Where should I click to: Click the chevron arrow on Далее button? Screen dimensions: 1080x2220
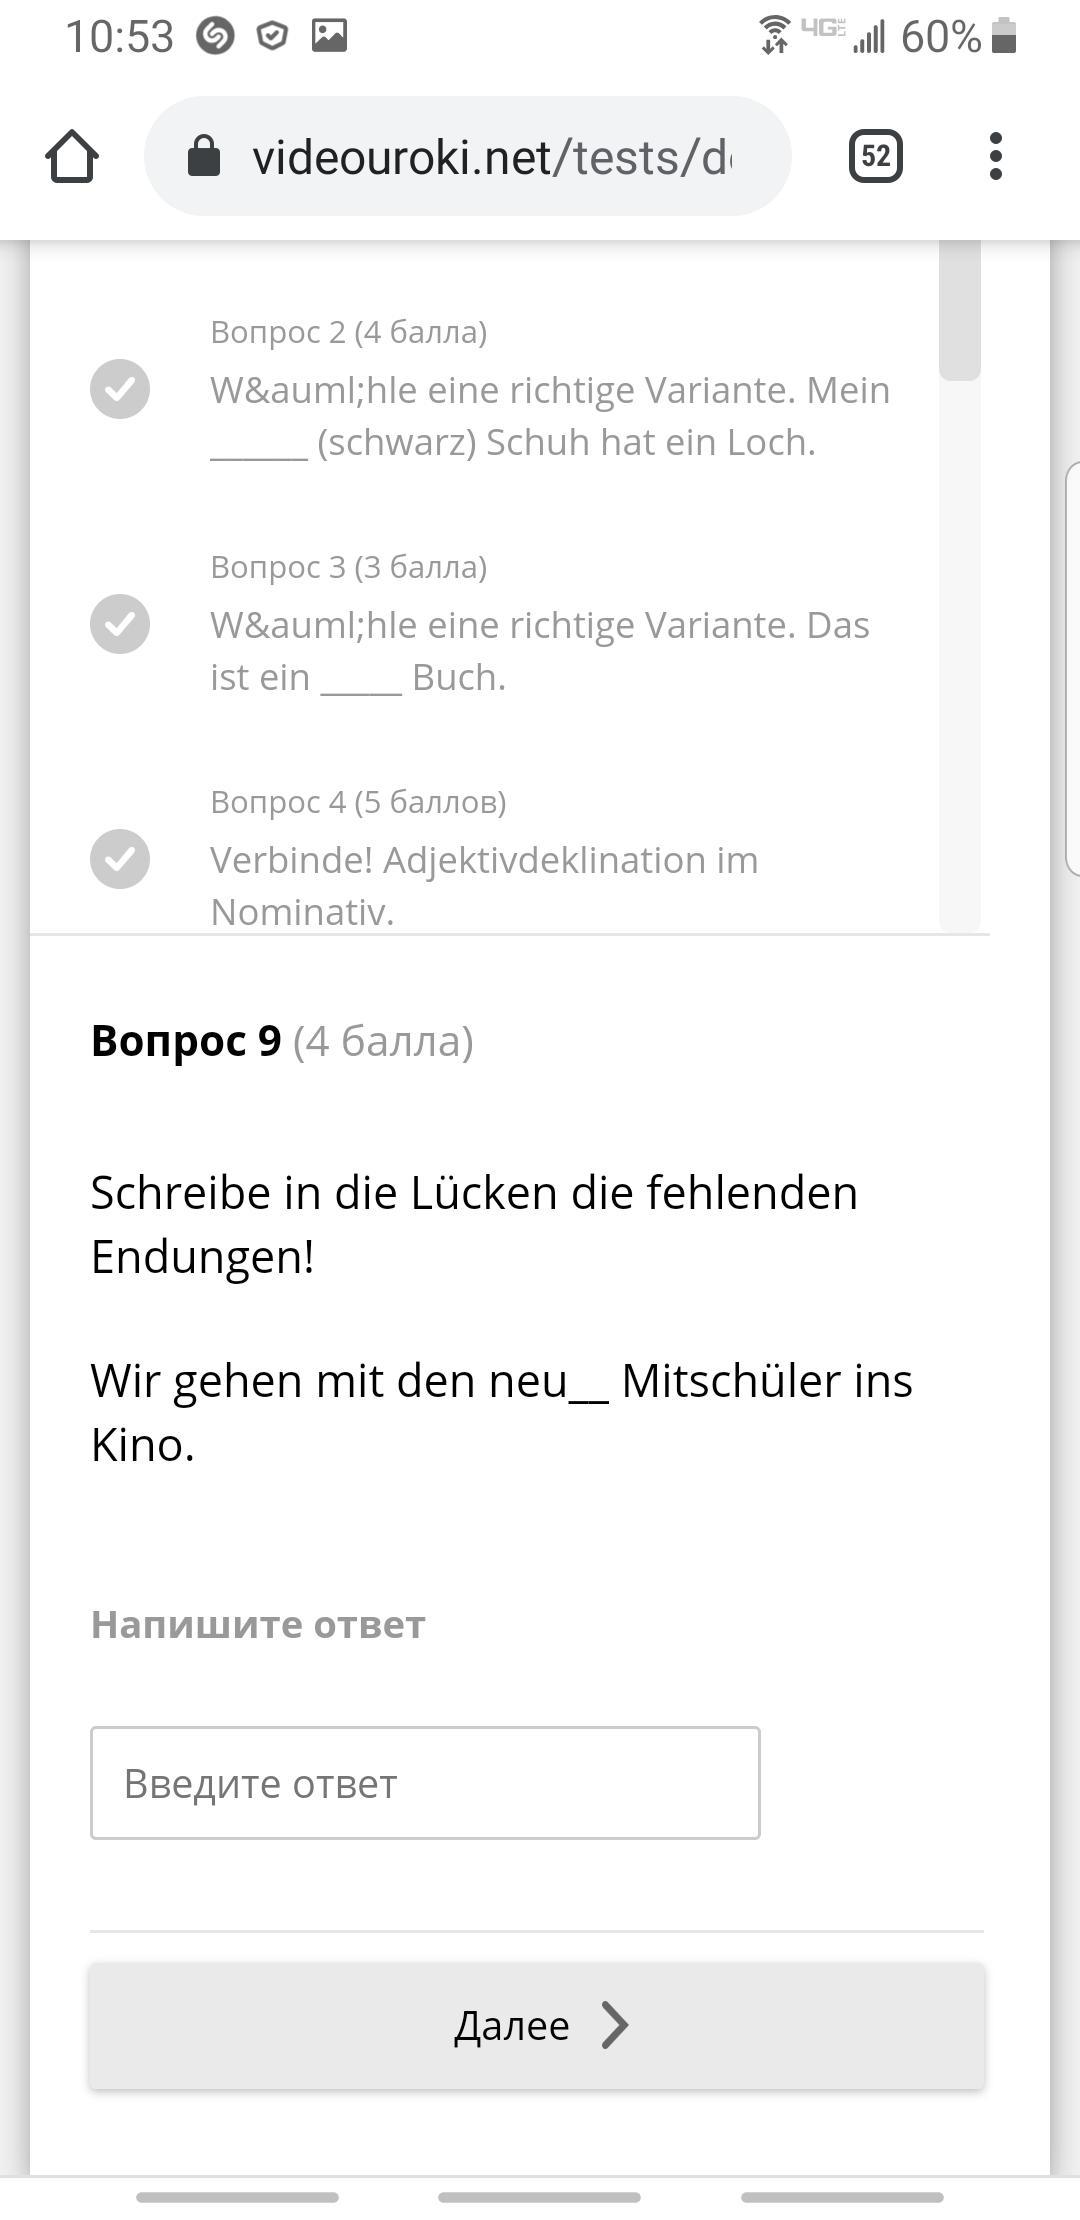[615, 2026]
